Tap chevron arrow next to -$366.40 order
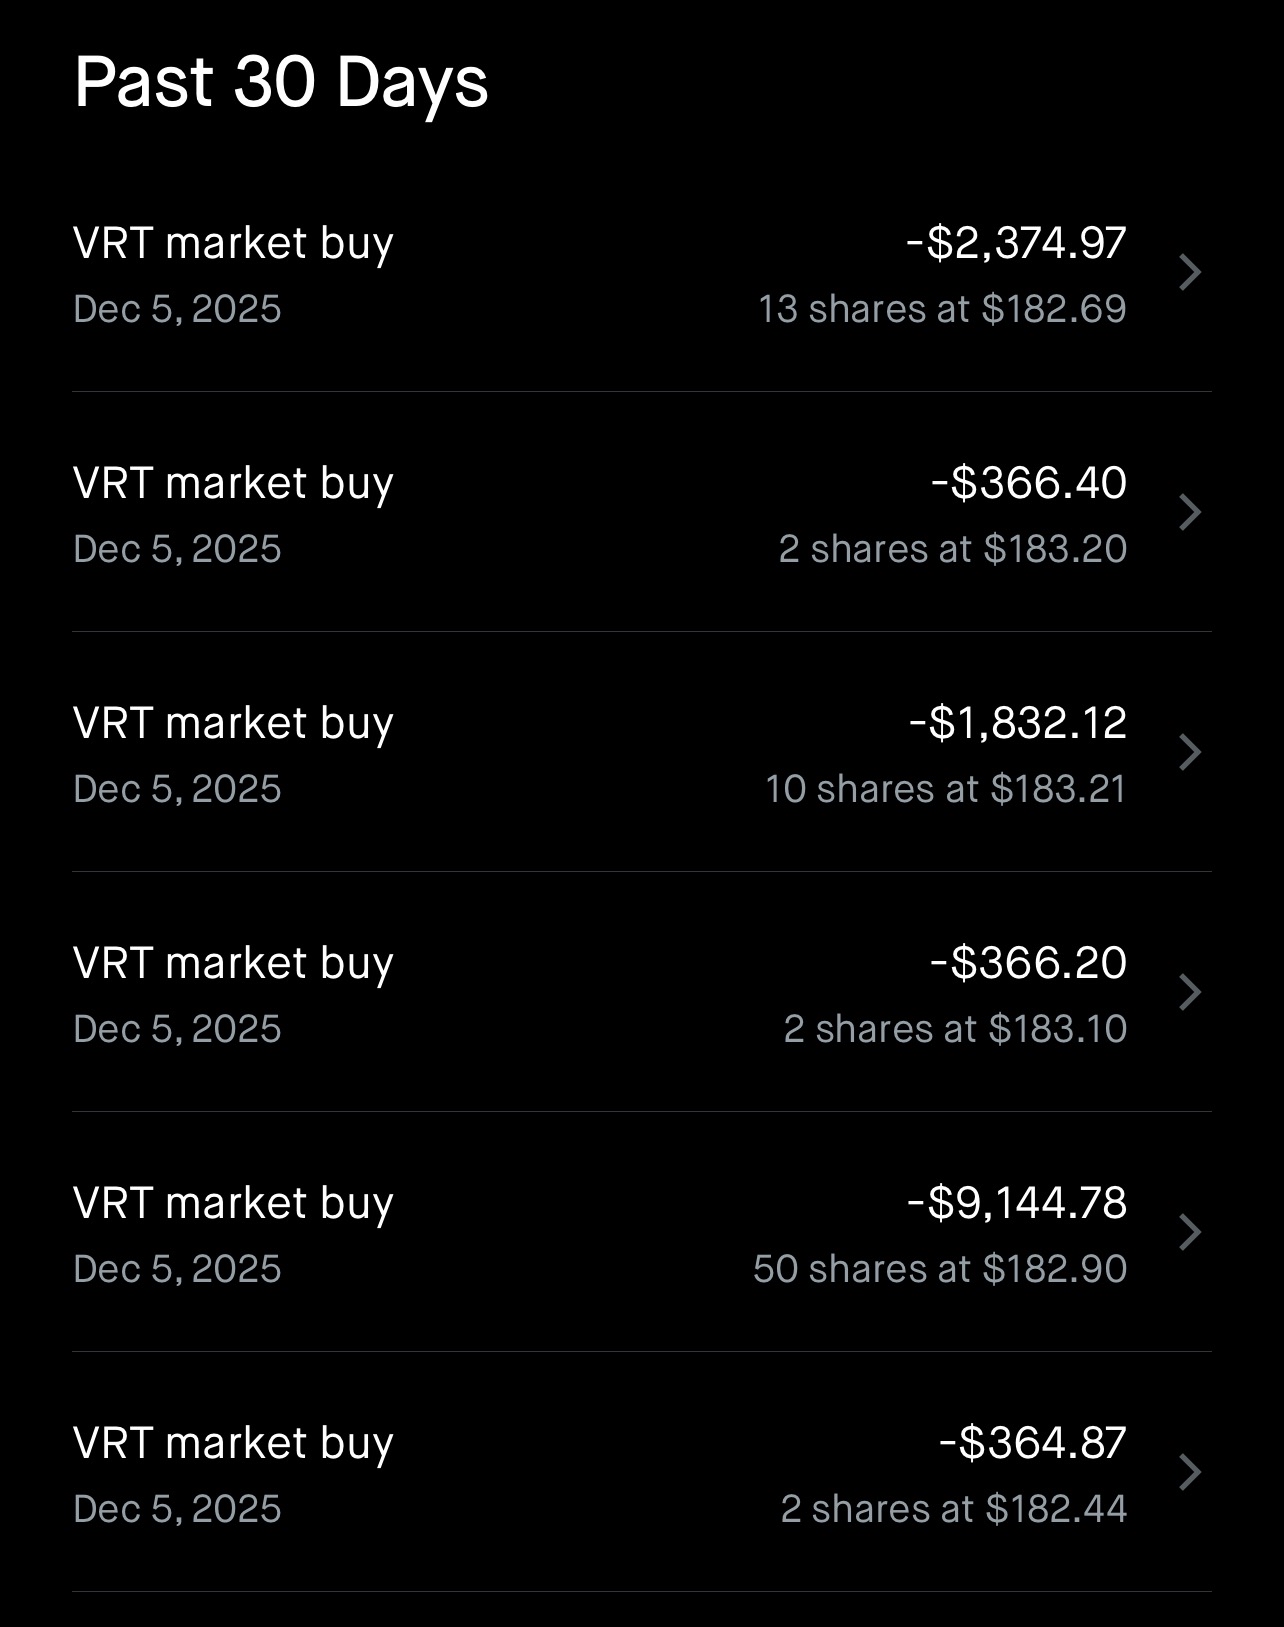The width and height of the screenshot is (1284, 1627). (1189, 512)
